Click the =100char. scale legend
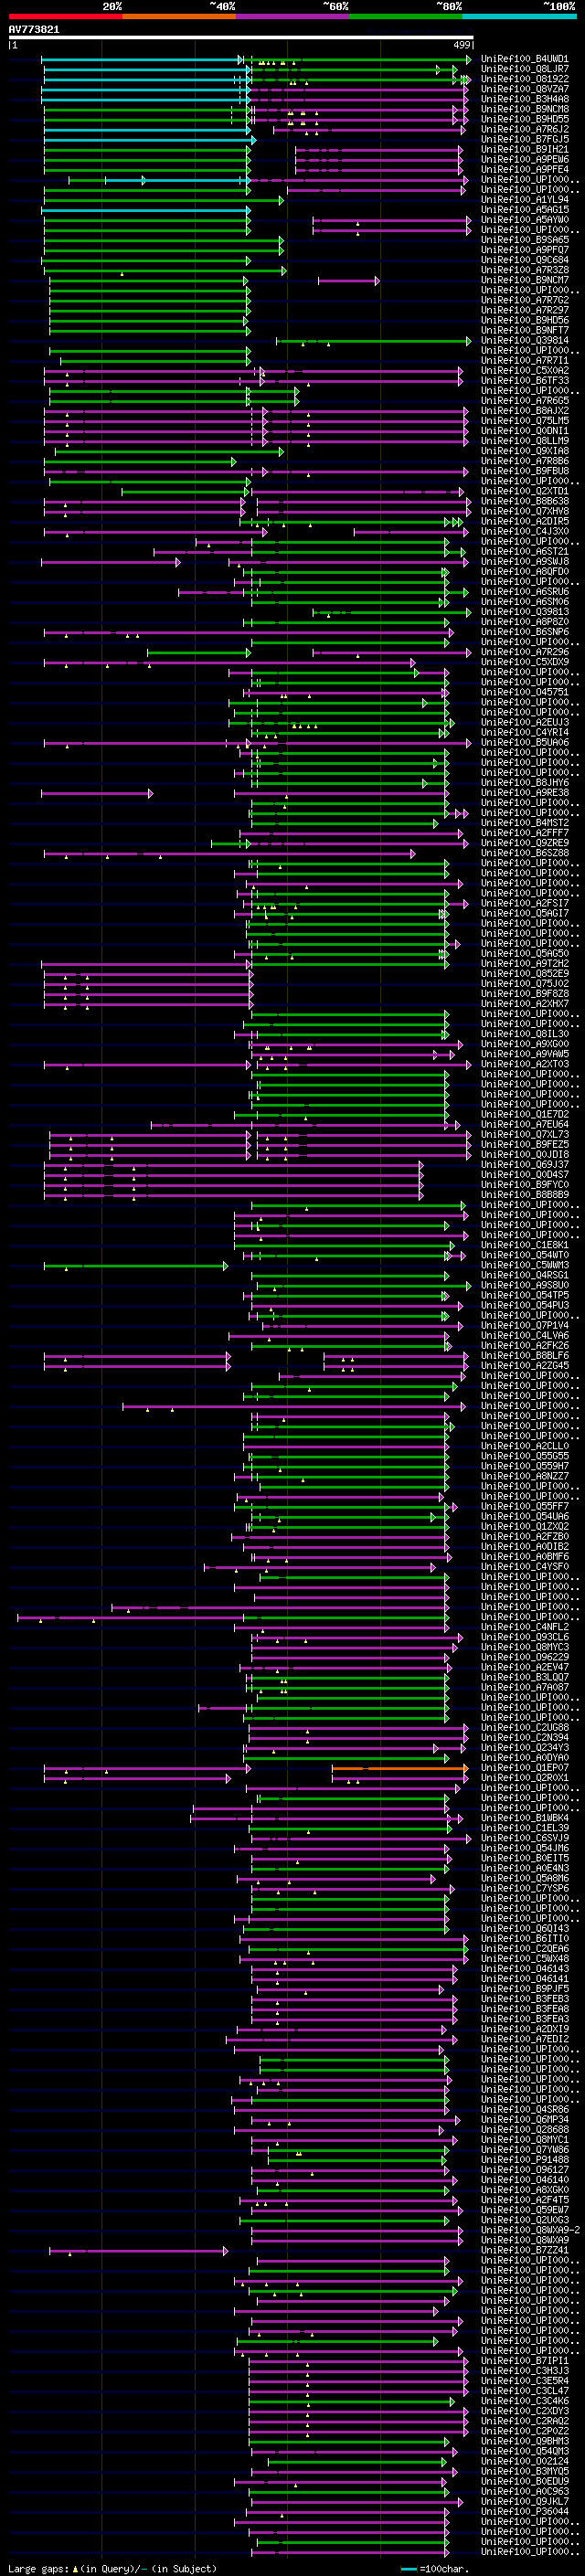The image size is (585, 2576). 434,2569
